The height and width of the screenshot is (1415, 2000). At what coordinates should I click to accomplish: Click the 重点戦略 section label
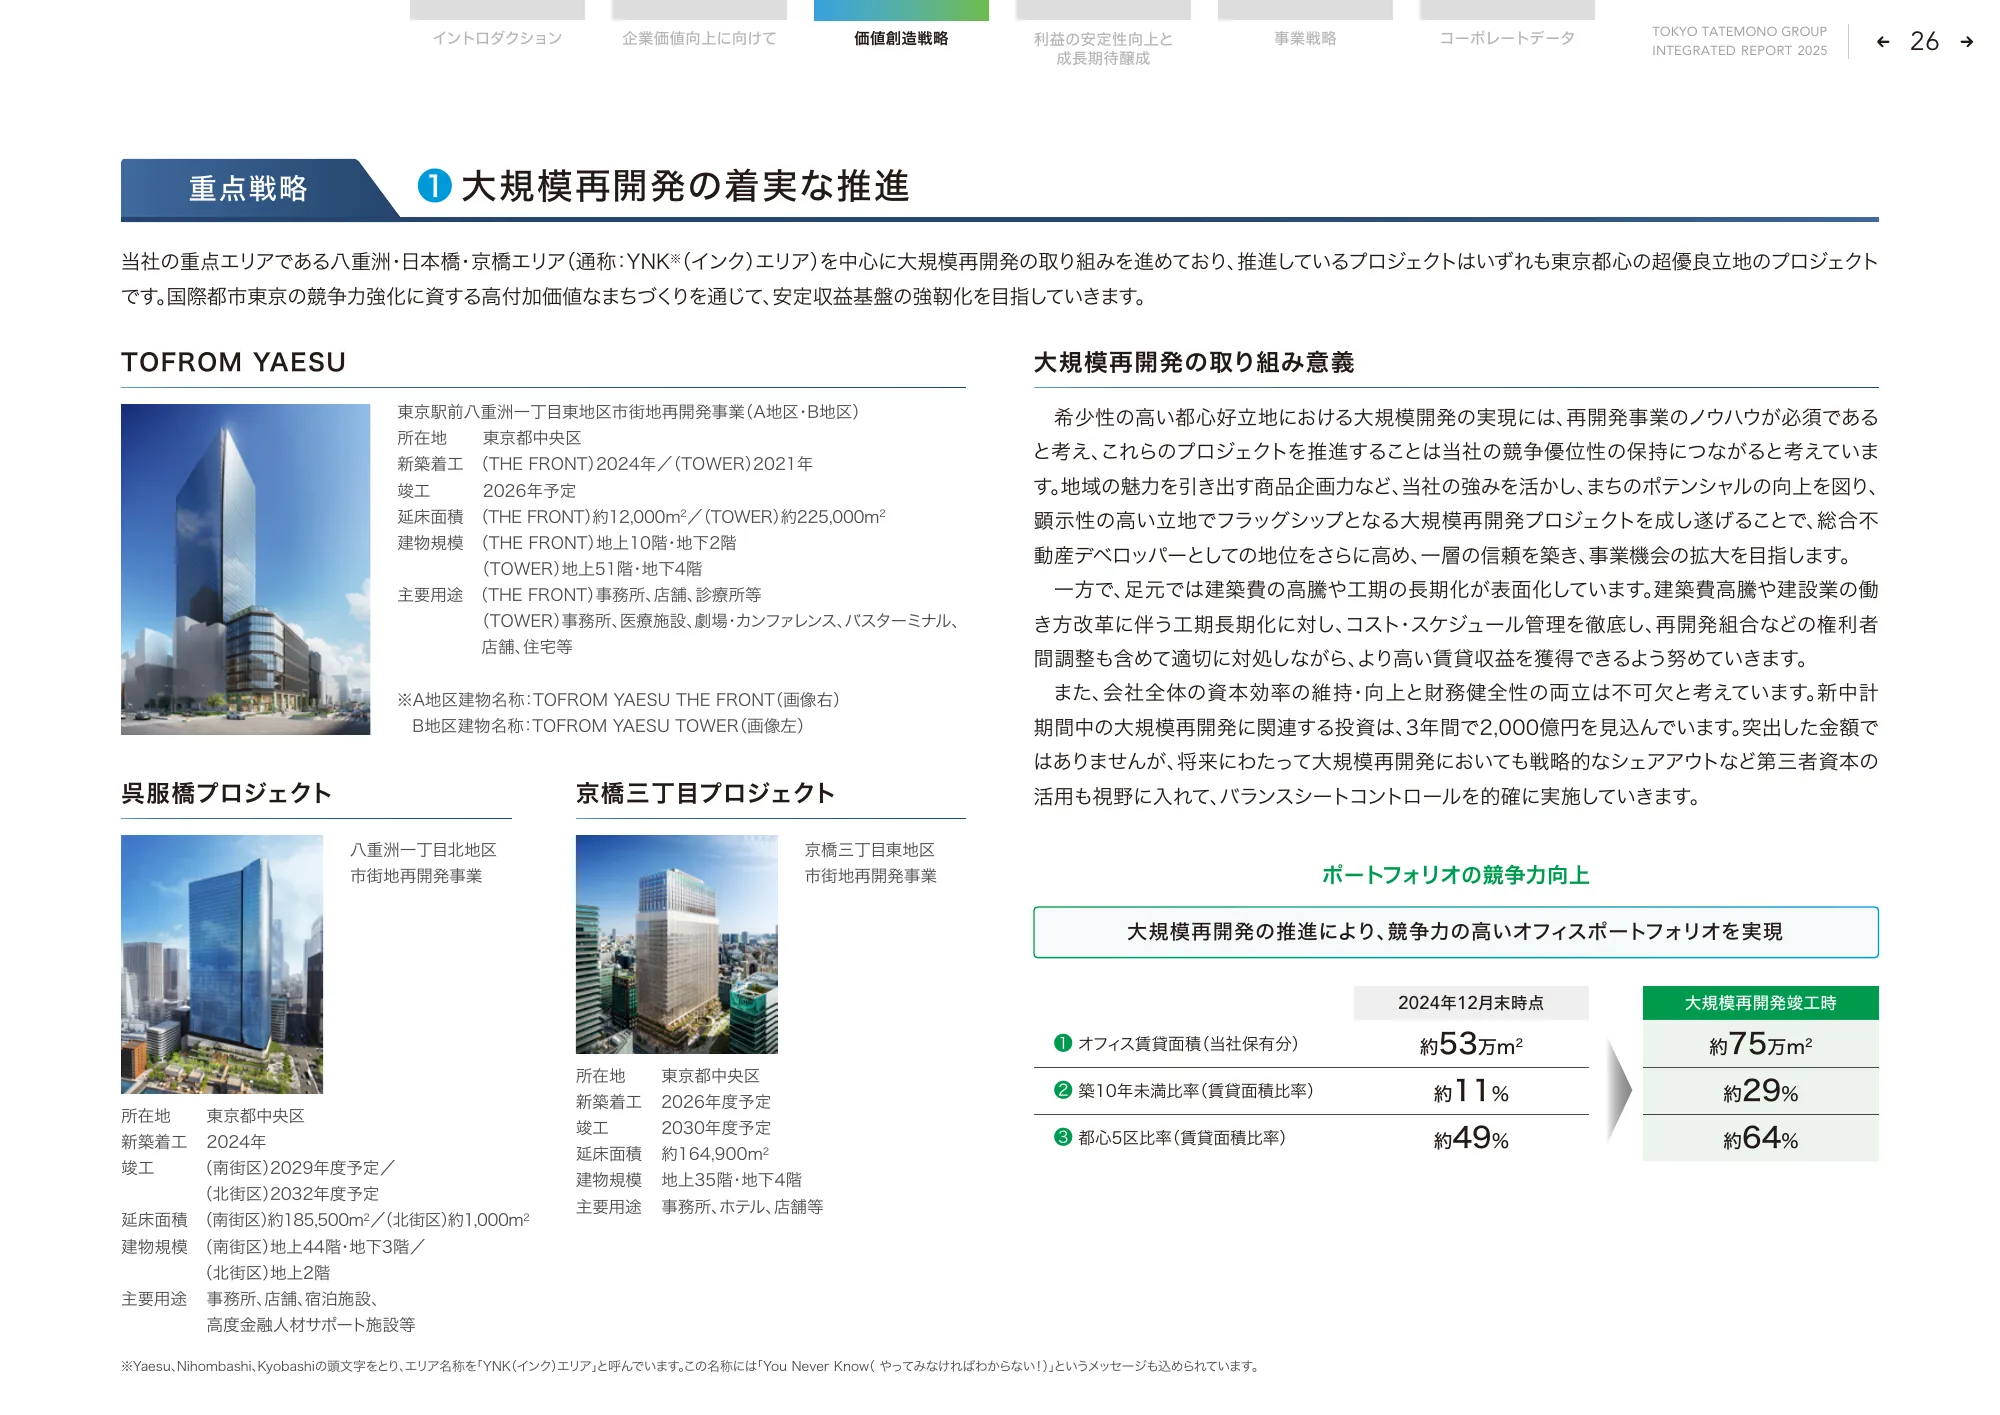click(248, 188)
